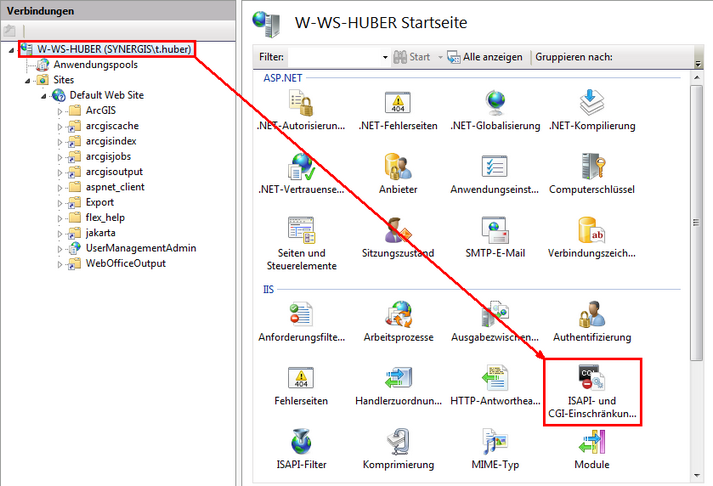Screen dimensions: 713x486
Task: Open IIS Fehlerseiten feature
Action: click(301, 385)
